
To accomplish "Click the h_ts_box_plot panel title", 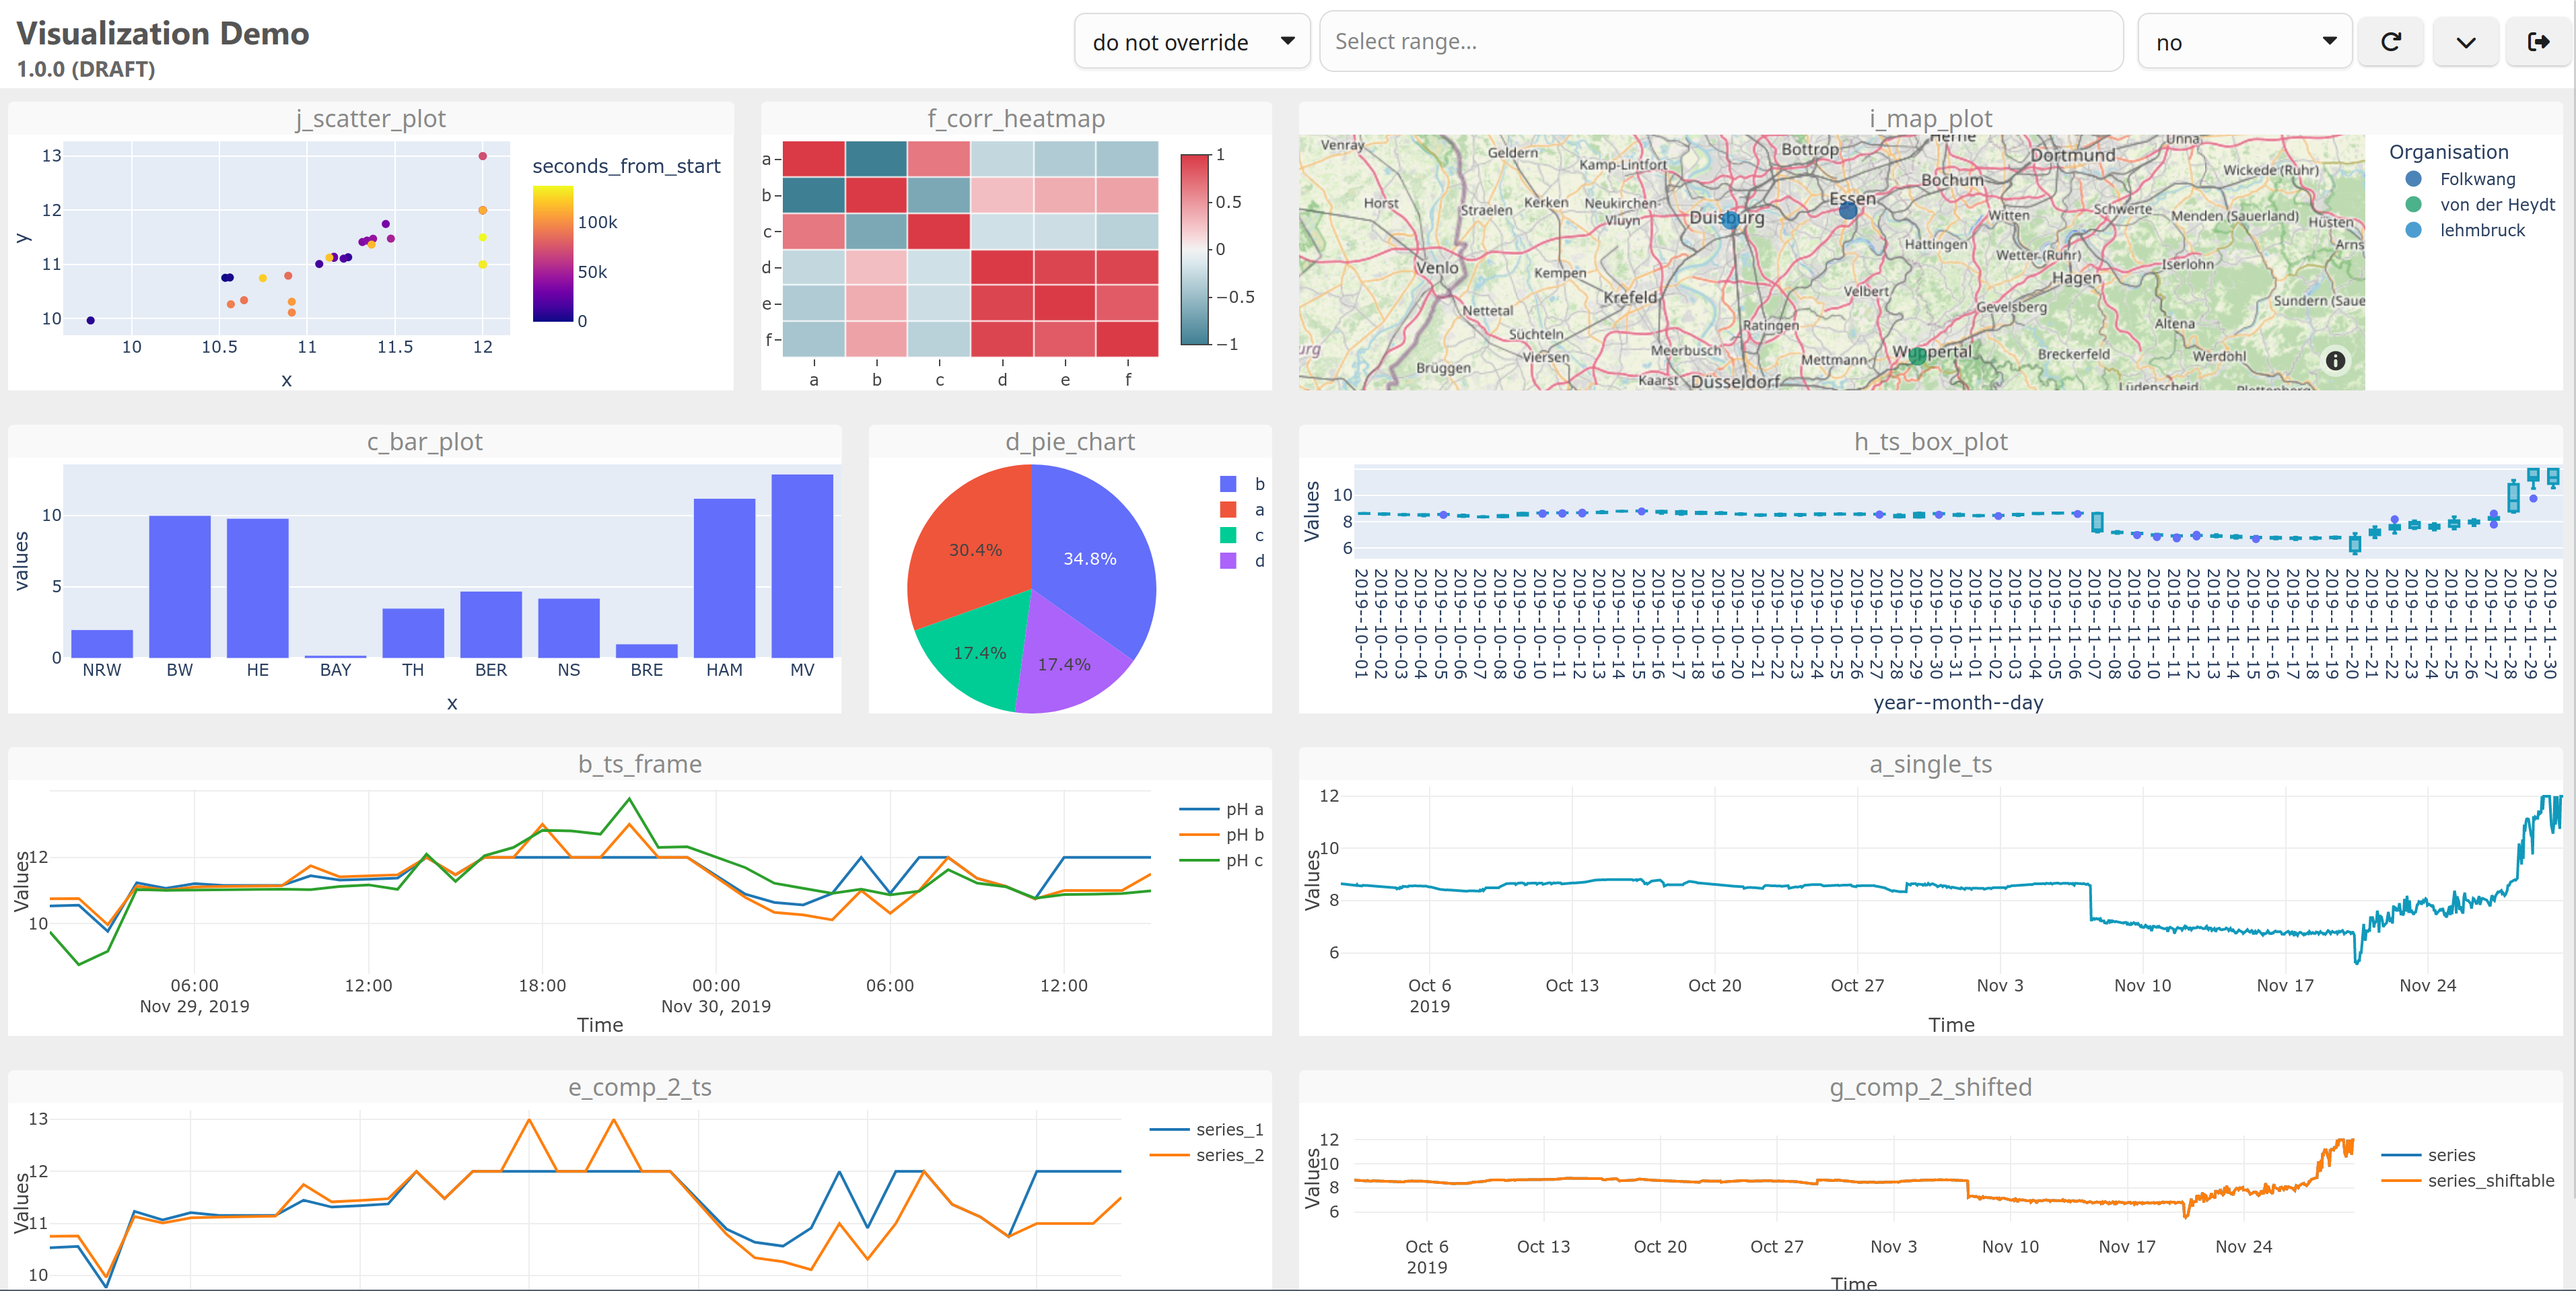I will 1930,441.
